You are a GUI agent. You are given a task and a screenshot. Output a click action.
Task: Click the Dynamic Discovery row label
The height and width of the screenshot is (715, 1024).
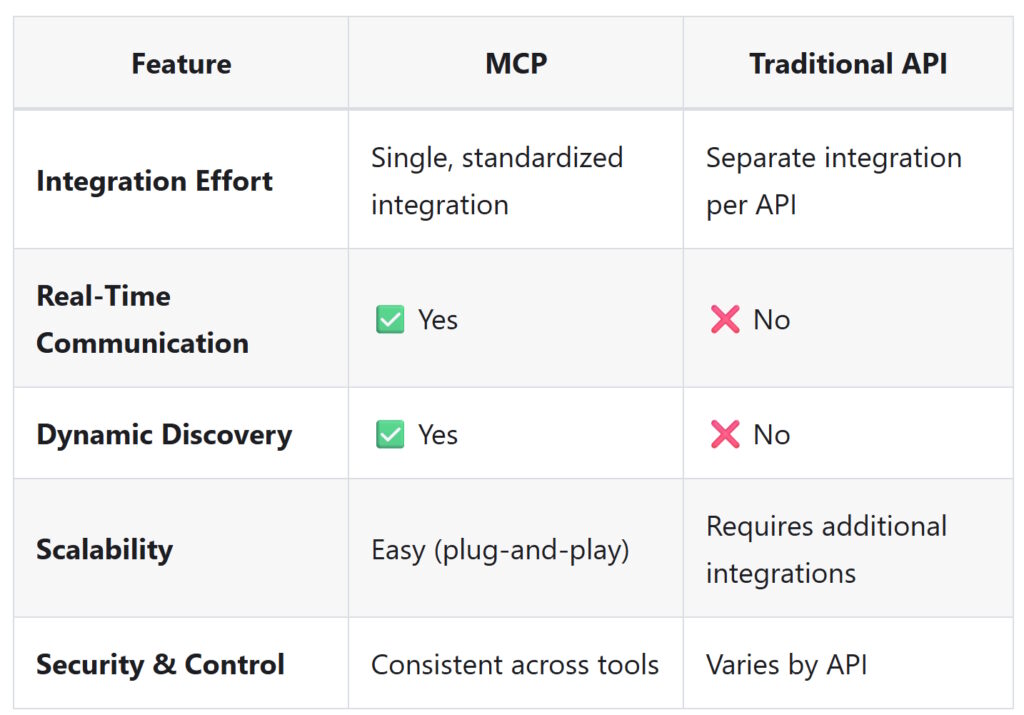pos(165,435)
